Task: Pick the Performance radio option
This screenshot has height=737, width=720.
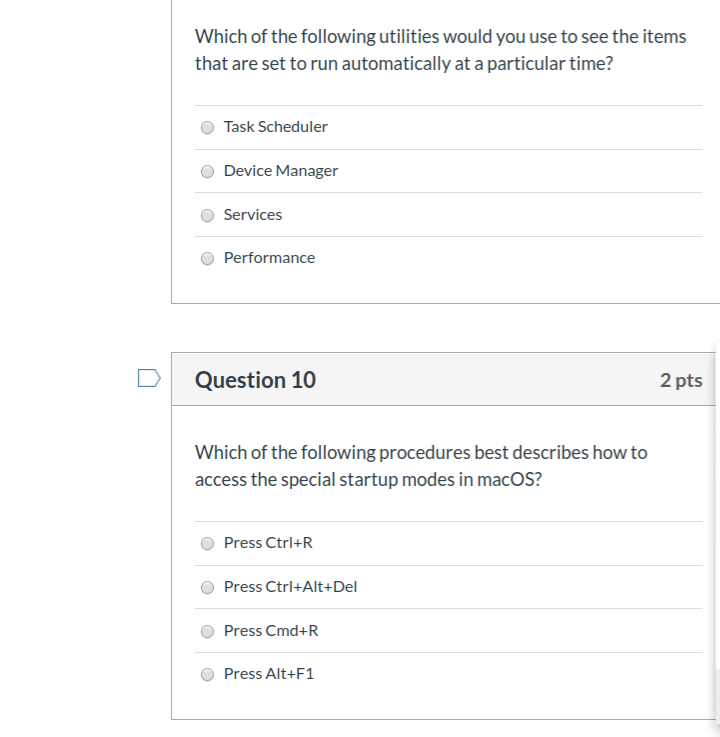Action: (x=207, y=259)
